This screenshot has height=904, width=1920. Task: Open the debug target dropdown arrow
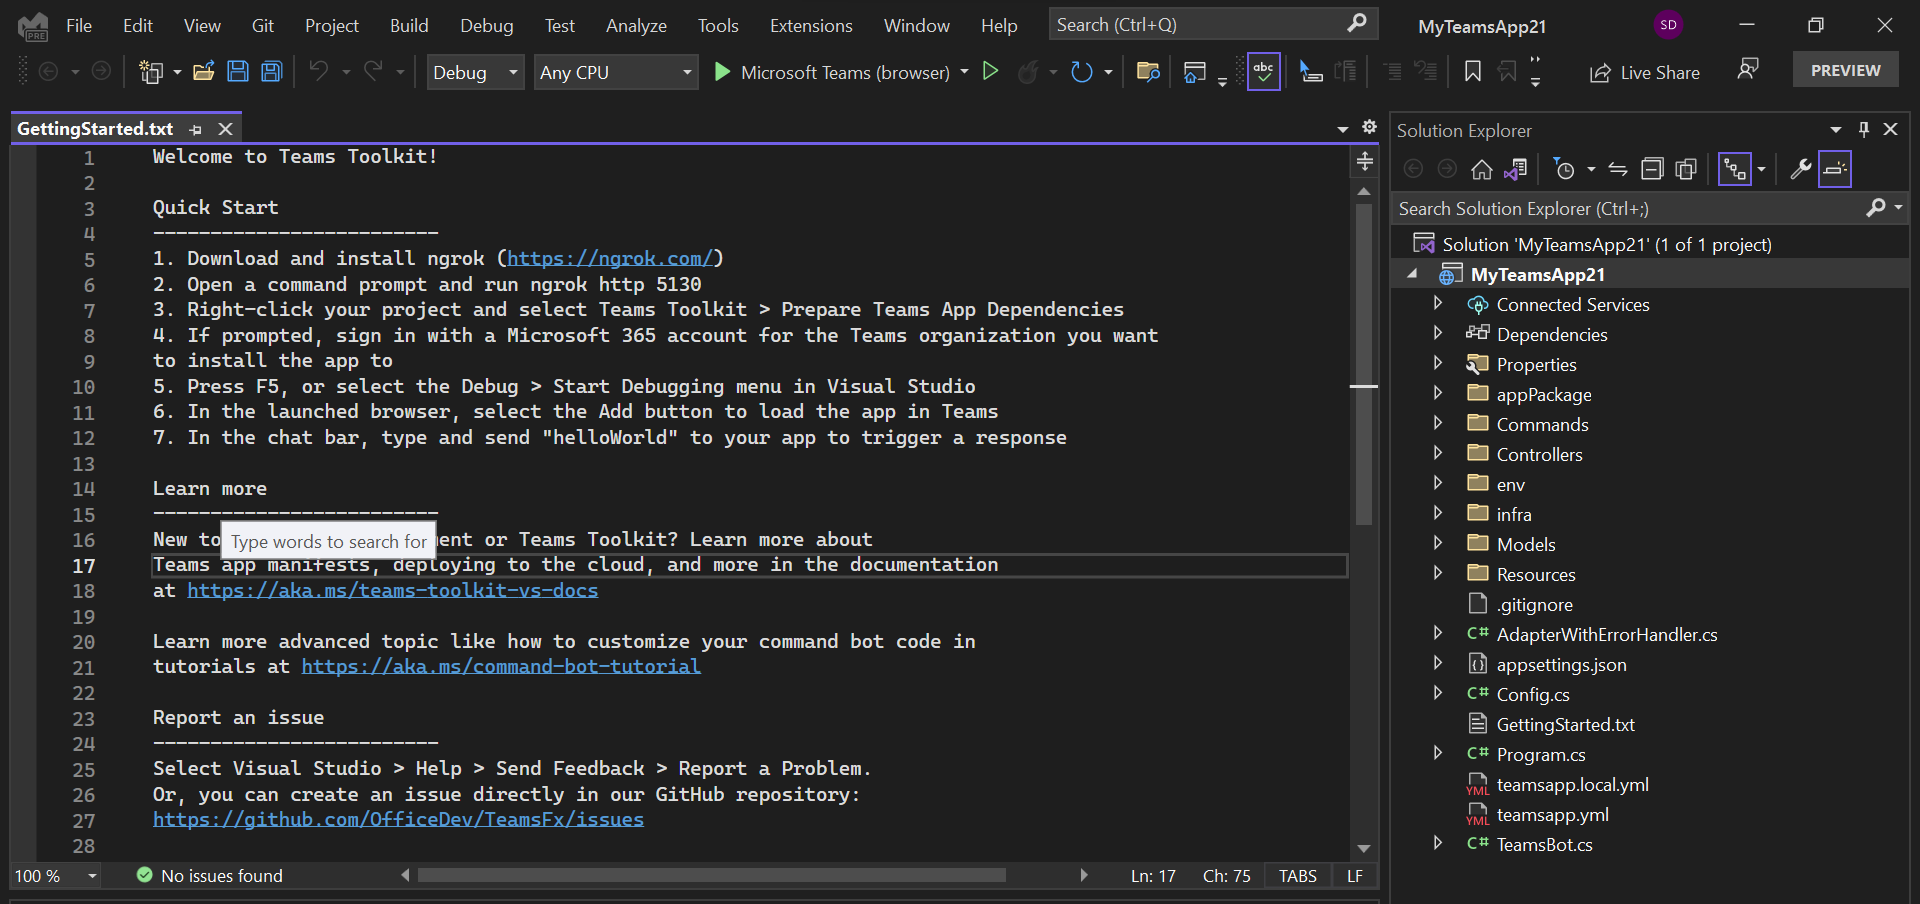click(964, 72)
